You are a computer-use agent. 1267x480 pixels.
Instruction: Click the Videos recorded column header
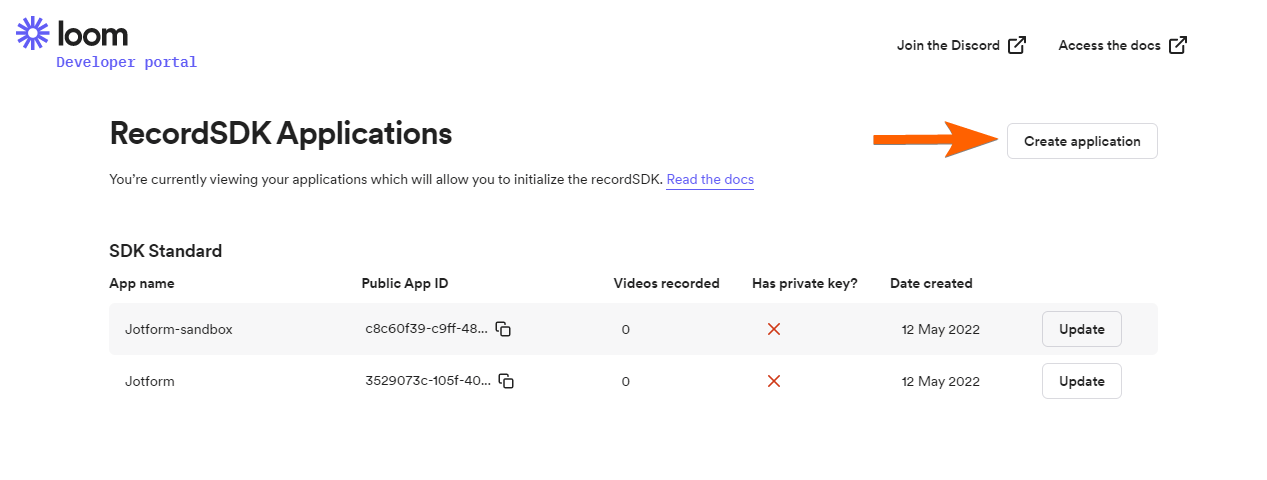(x=666, y=283)
